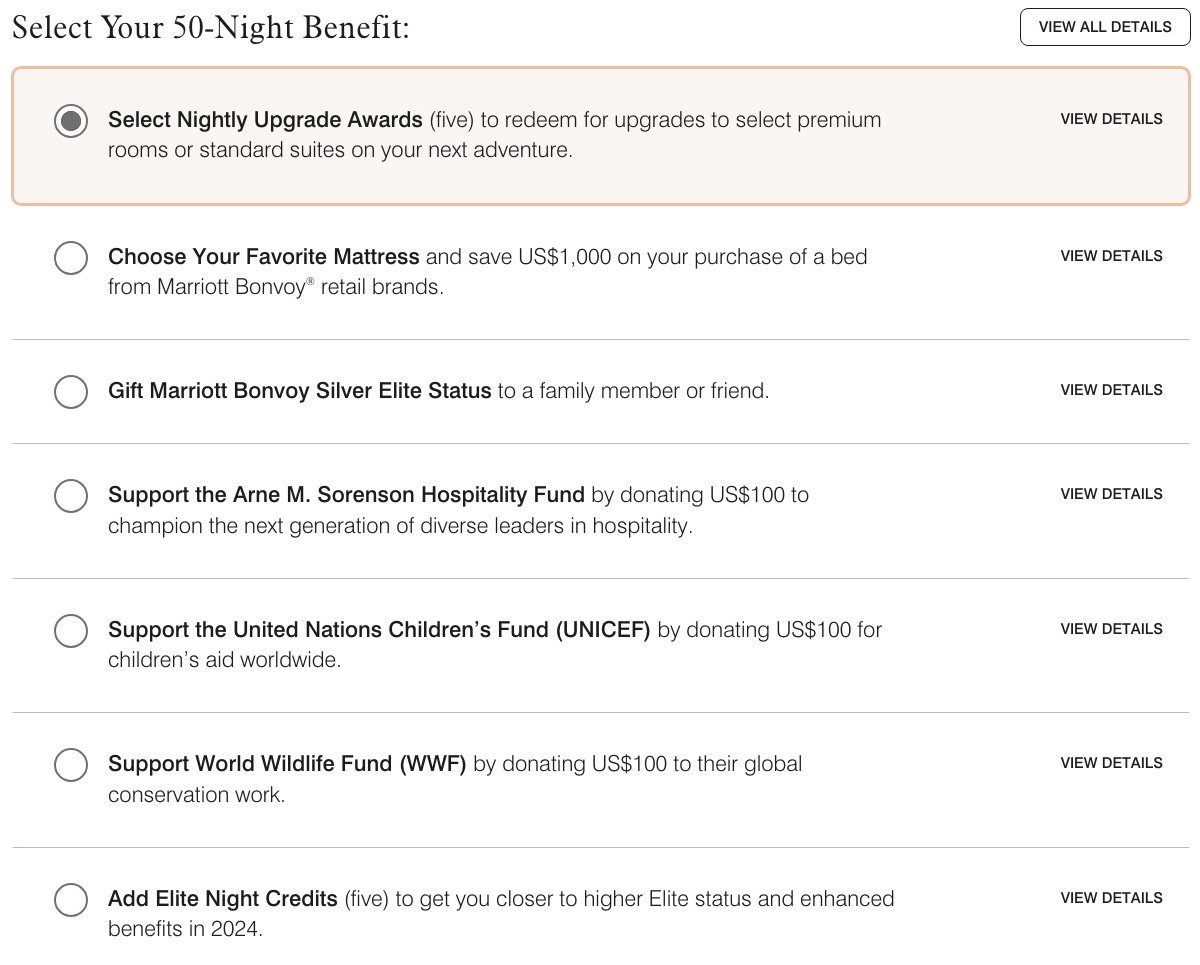Pick the Arne M. Sorenson Fund option

point(71,496)
